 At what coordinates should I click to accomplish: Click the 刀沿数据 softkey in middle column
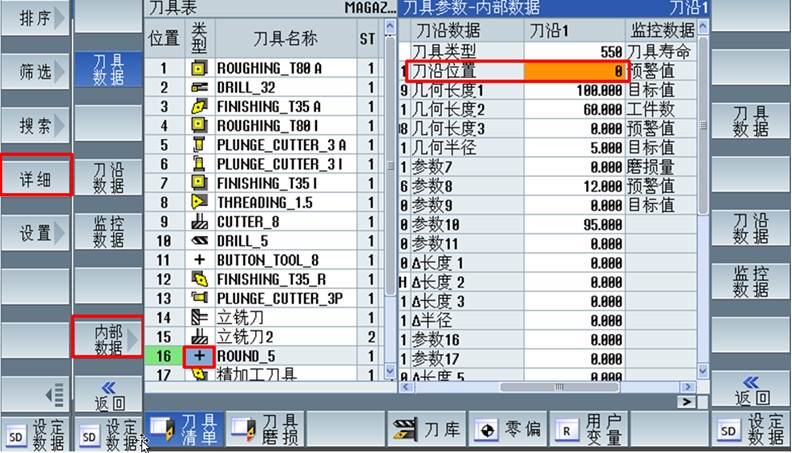108,177
